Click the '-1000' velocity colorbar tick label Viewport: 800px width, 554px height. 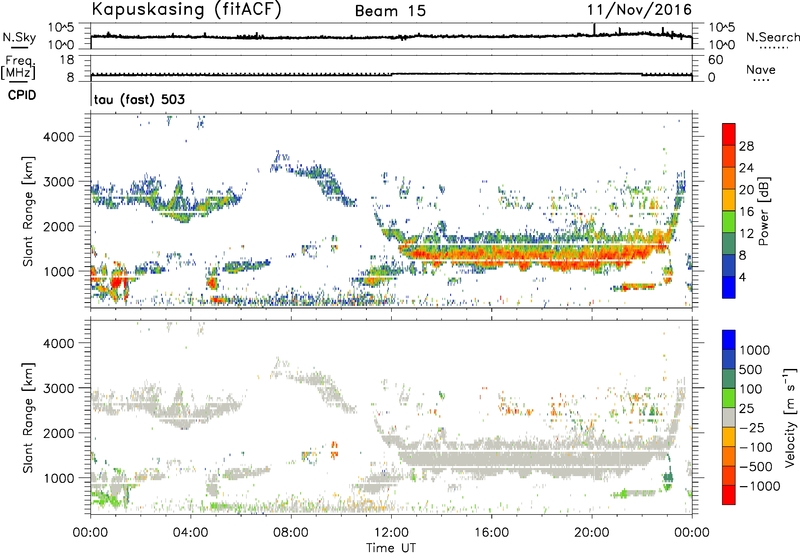pos(759,486)
